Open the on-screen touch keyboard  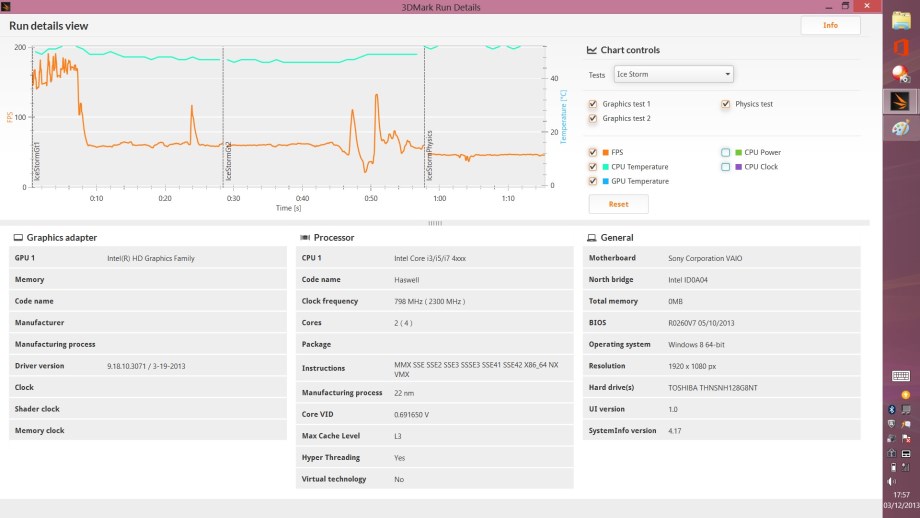[901, 376]
